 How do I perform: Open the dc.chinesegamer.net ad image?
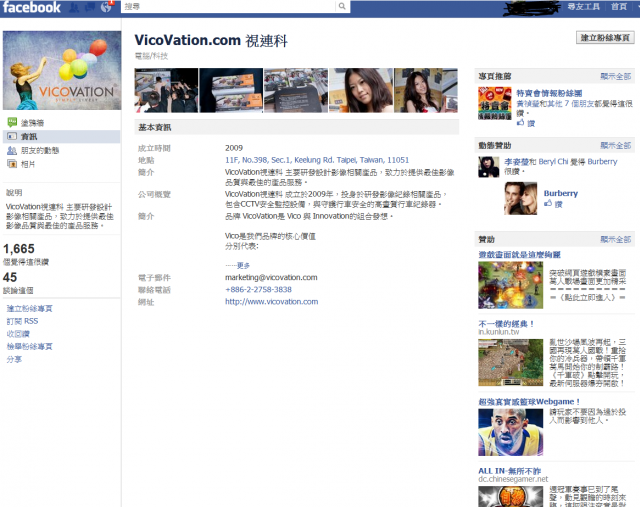pos(511,496)
